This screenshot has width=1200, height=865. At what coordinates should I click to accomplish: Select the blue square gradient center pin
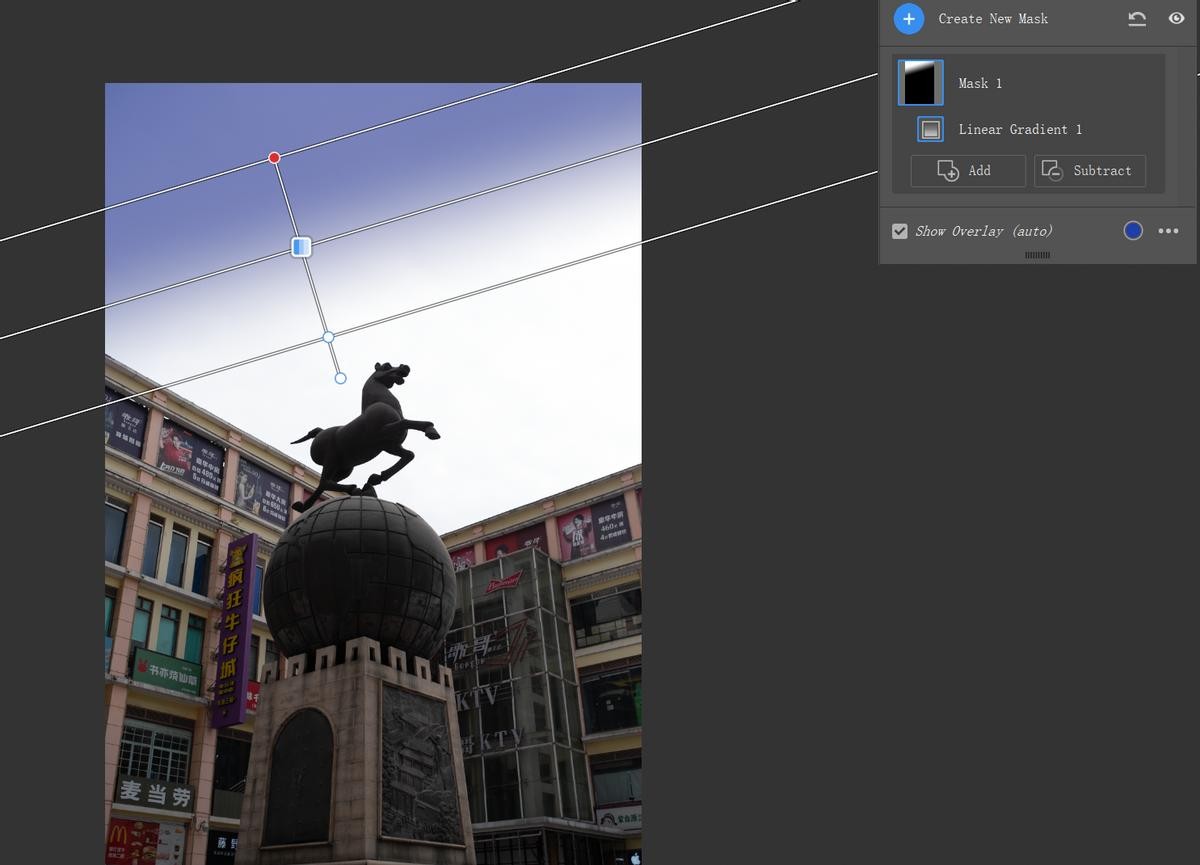(x=301, y=246)
